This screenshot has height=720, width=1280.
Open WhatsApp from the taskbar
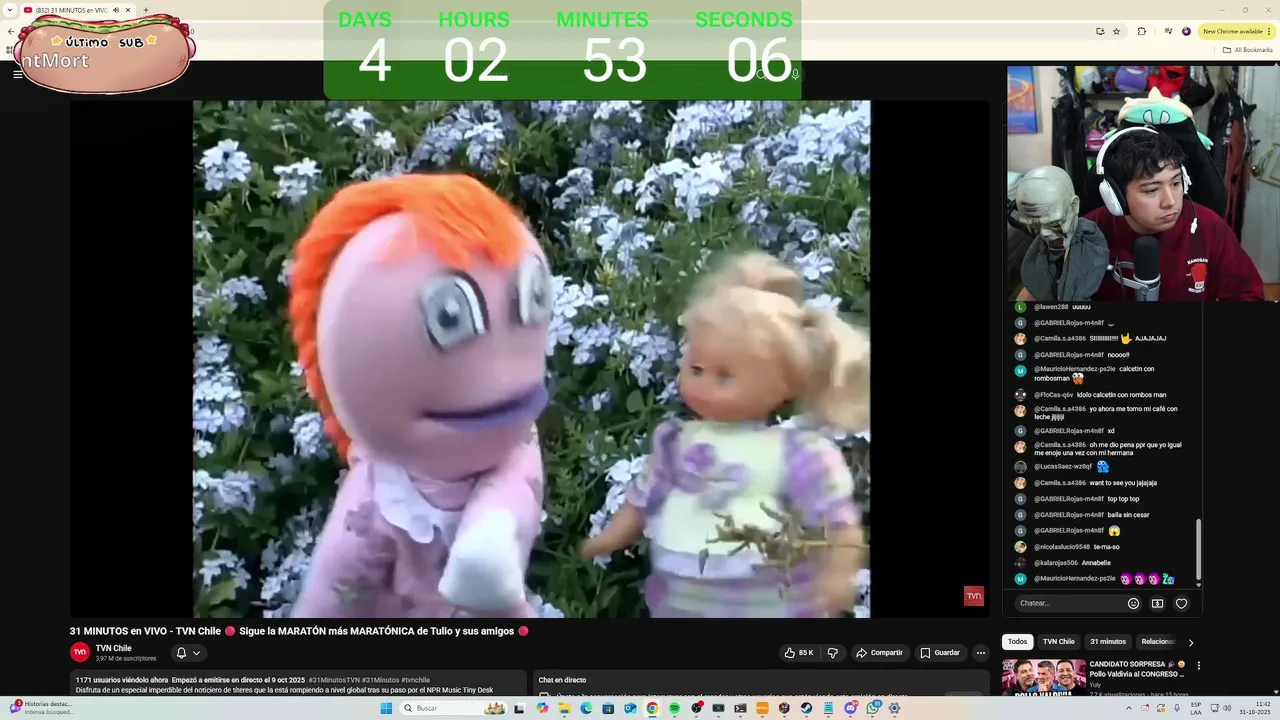pyautogui.click(x=872, y=708)
